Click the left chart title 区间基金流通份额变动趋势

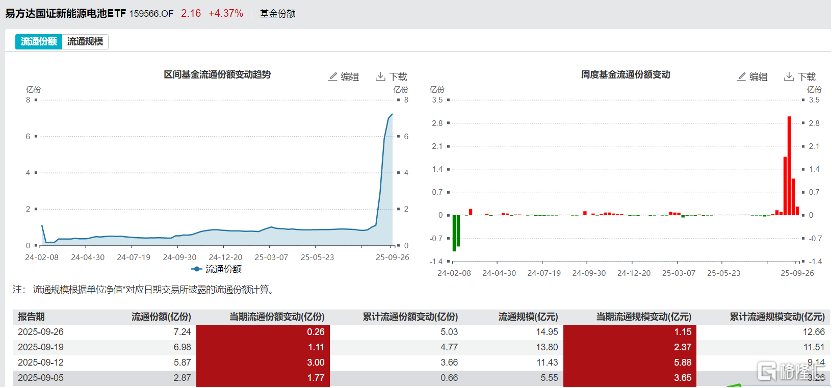[217, 75]
